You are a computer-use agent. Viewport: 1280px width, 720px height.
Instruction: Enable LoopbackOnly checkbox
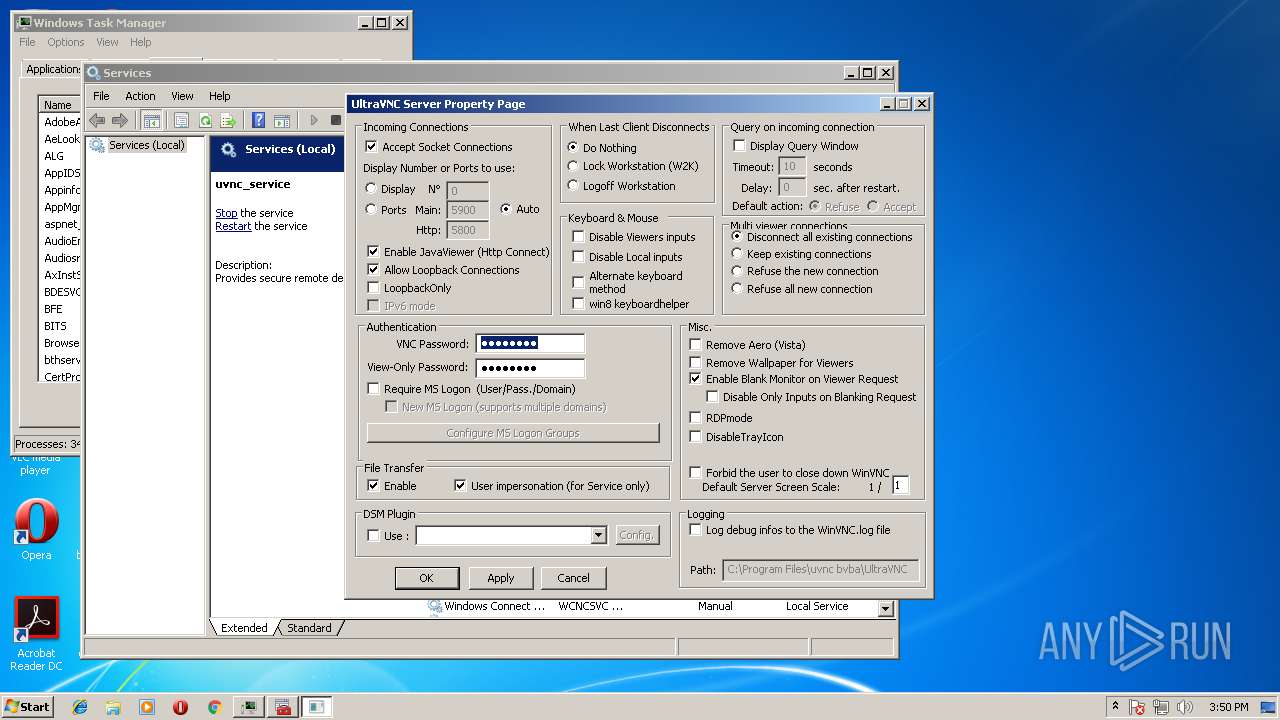click(373, 288)
